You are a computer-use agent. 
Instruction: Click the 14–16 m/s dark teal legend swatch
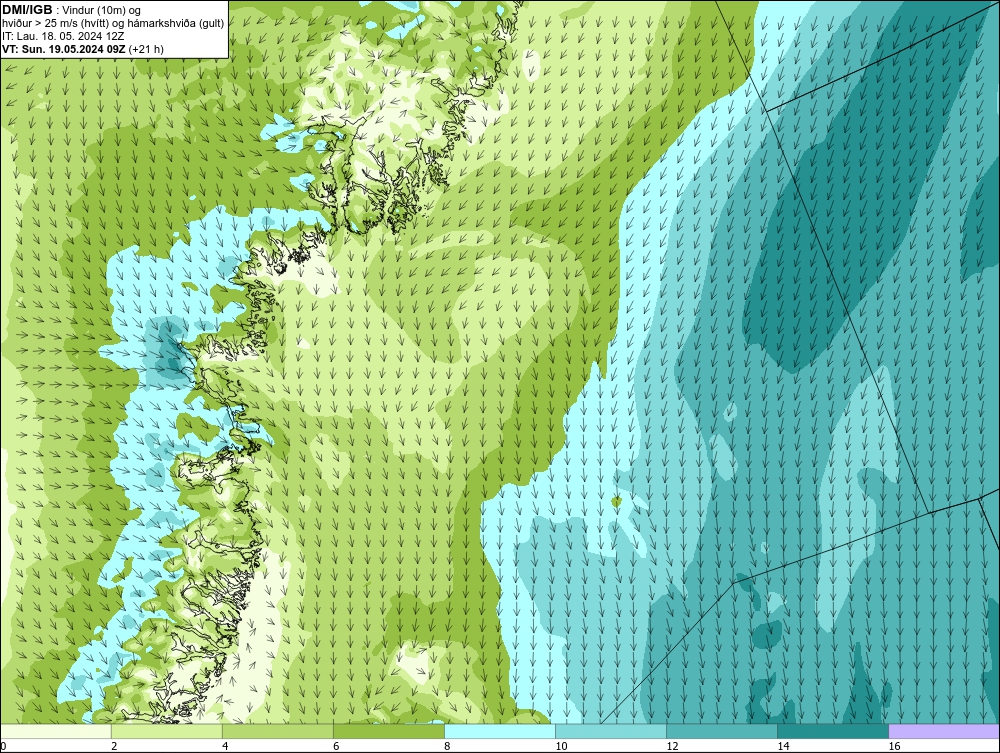tap(833, 731)
